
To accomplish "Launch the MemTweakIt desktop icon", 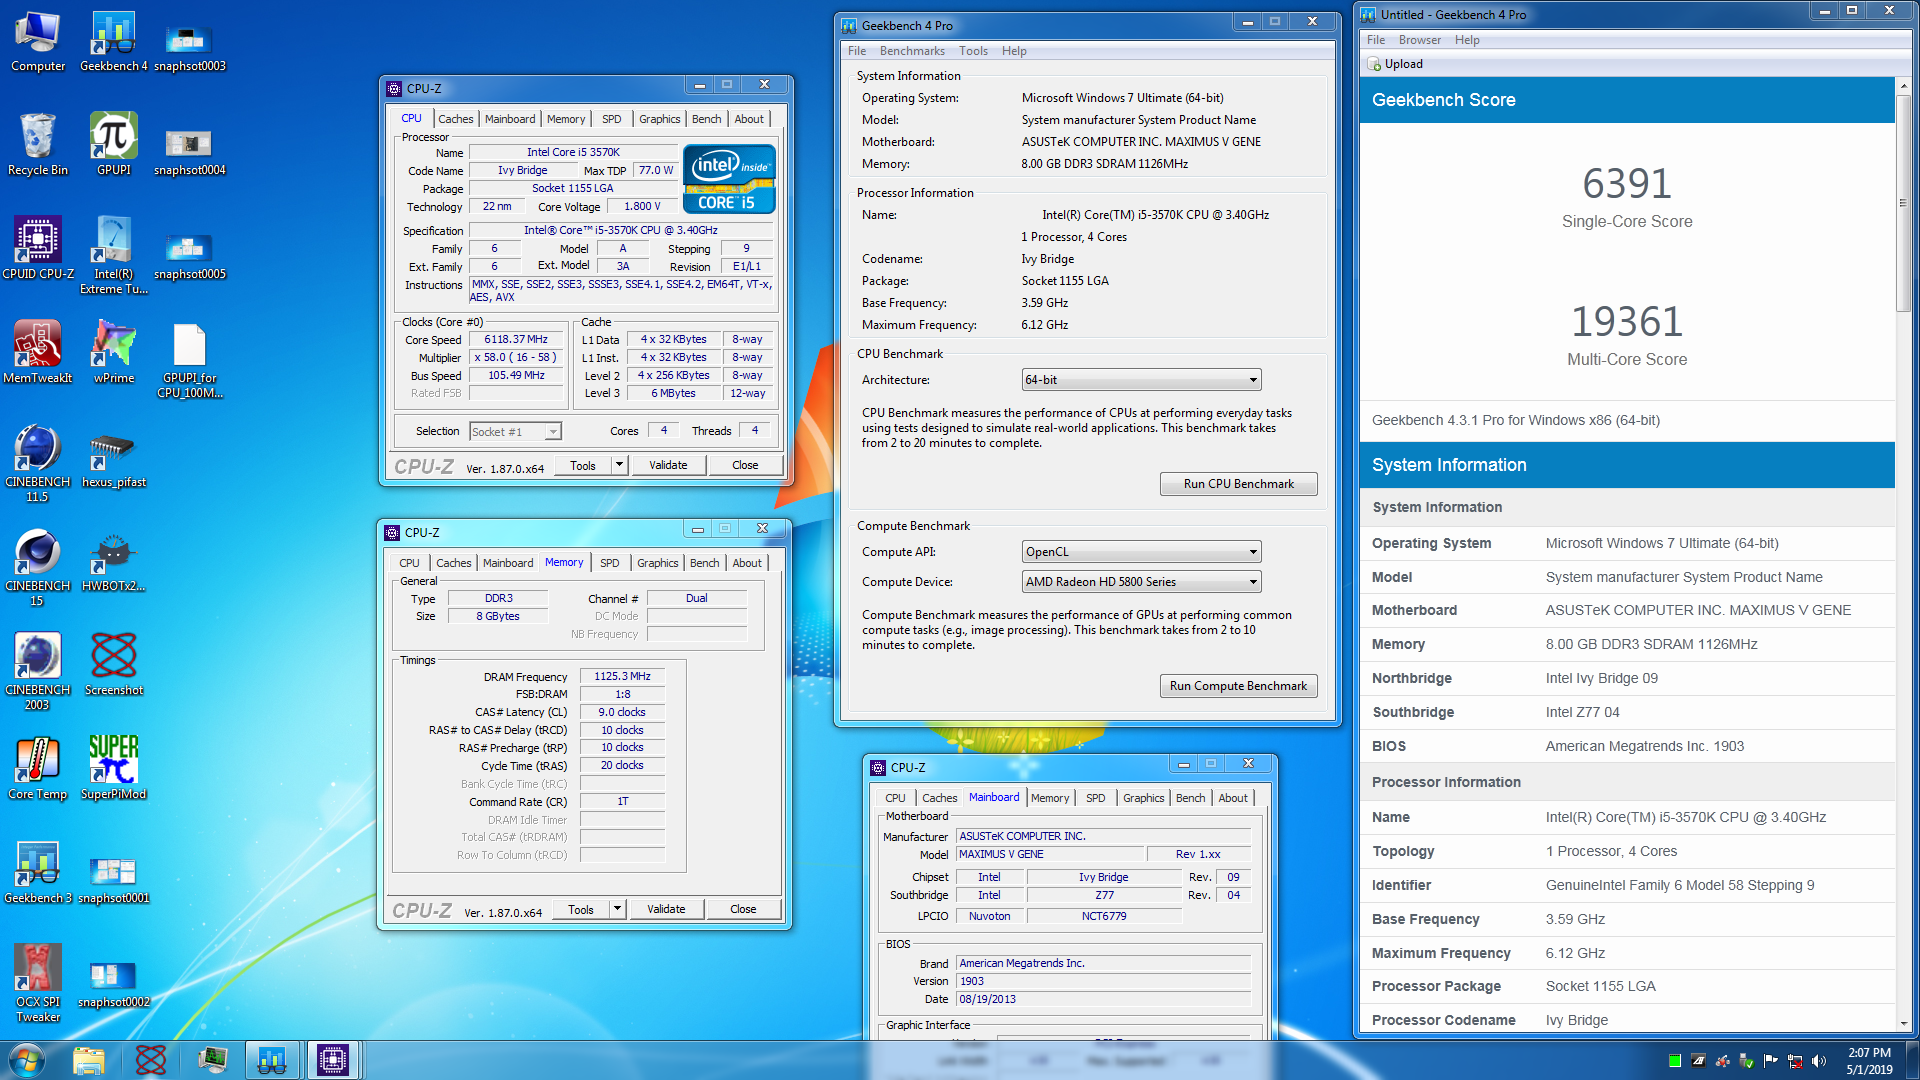I will pyautogui.click(x=38, y=354).
